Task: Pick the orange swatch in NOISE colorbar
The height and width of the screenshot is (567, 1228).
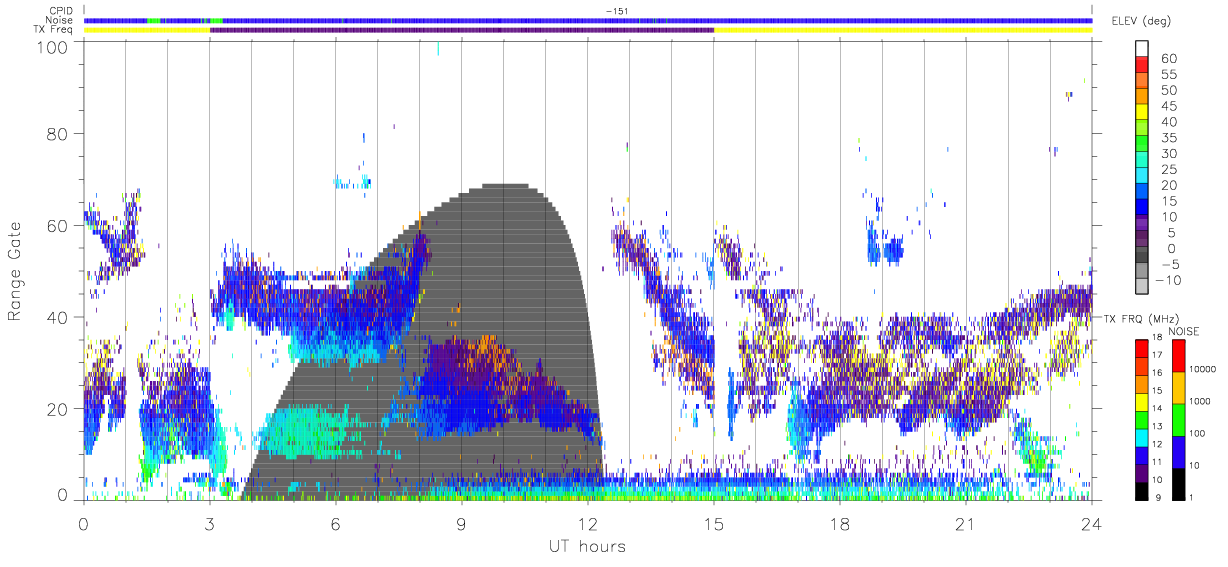Action: pos(1177,387)
